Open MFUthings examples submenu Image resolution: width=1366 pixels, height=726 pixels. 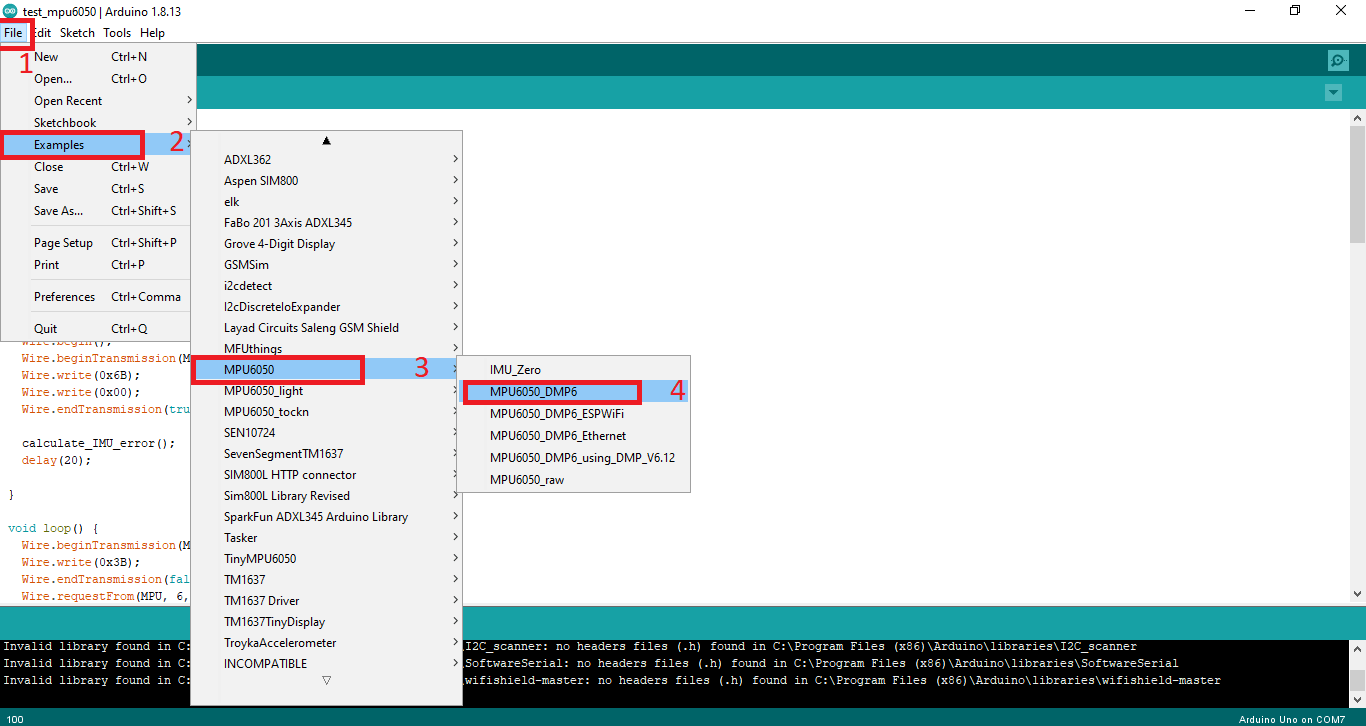pyautogui.click(x=326, y=349)
